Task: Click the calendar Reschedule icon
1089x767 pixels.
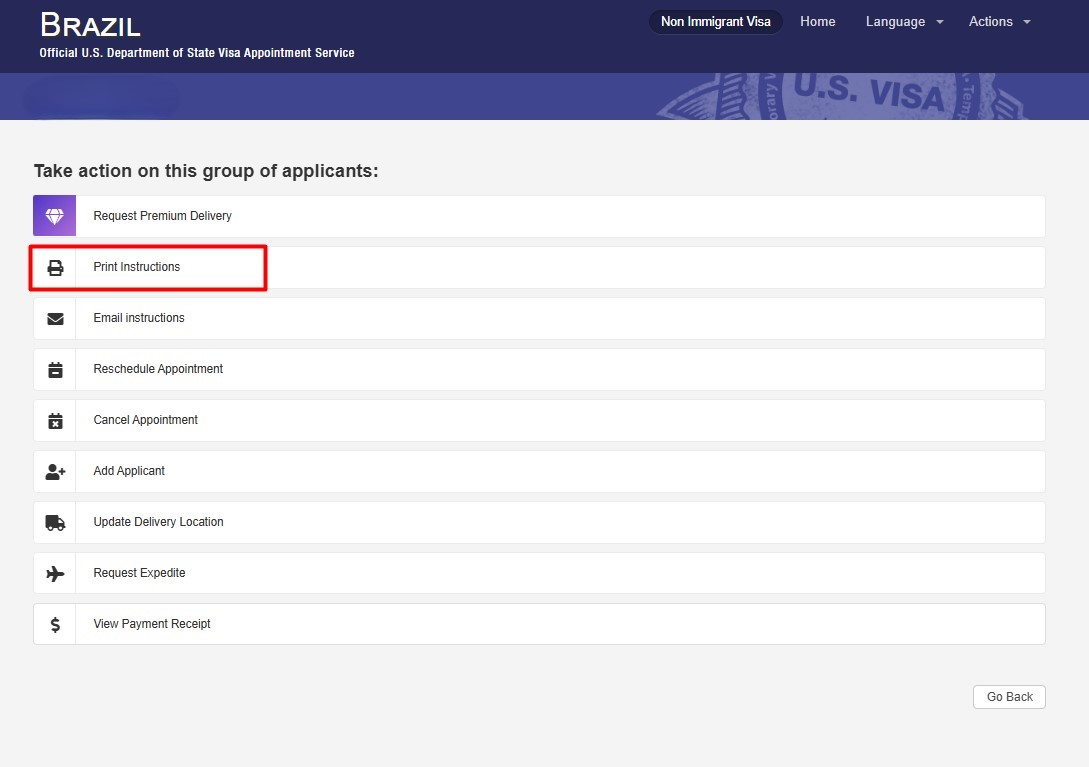Action: (x=55, y=370)
